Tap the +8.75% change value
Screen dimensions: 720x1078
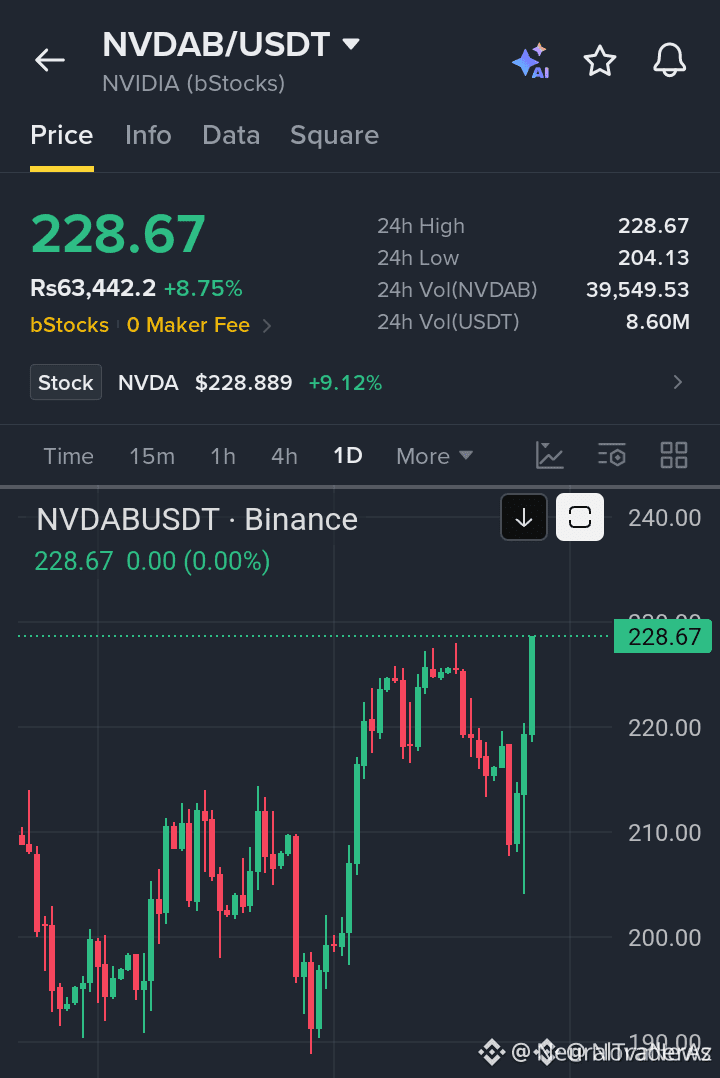pyautogui.click(x=203, y=288)
